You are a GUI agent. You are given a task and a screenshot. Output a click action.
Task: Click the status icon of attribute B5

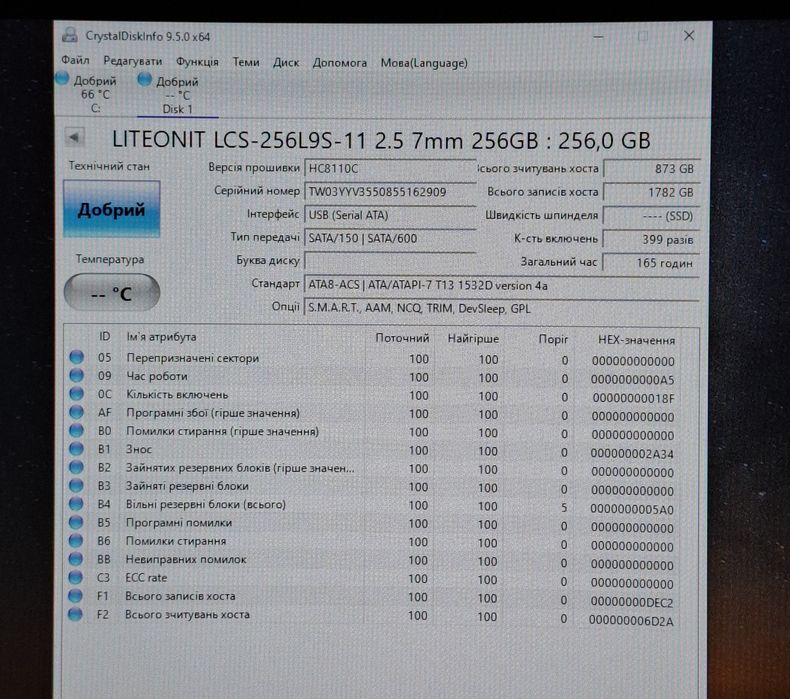pos(76,522)
